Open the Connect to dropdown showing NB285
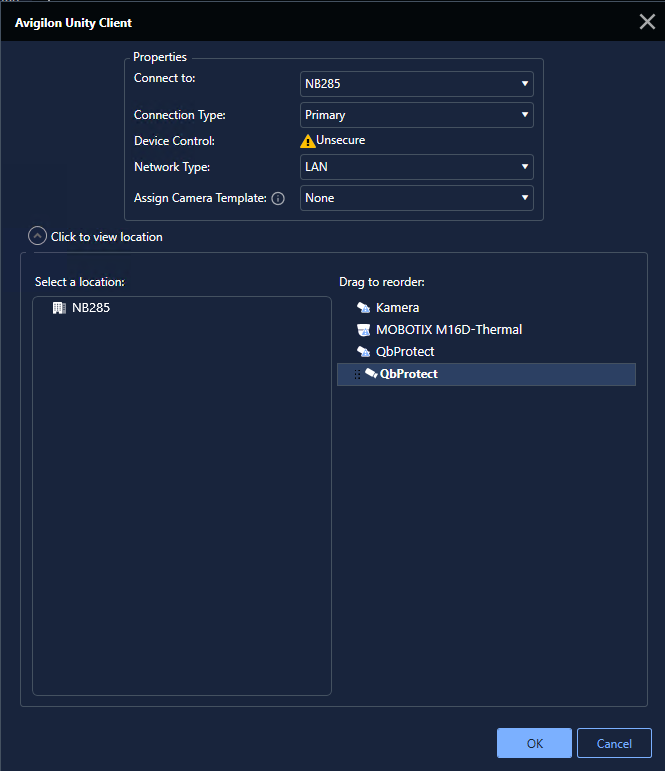This screenshot has height=771, width=665. click(416, 84)
